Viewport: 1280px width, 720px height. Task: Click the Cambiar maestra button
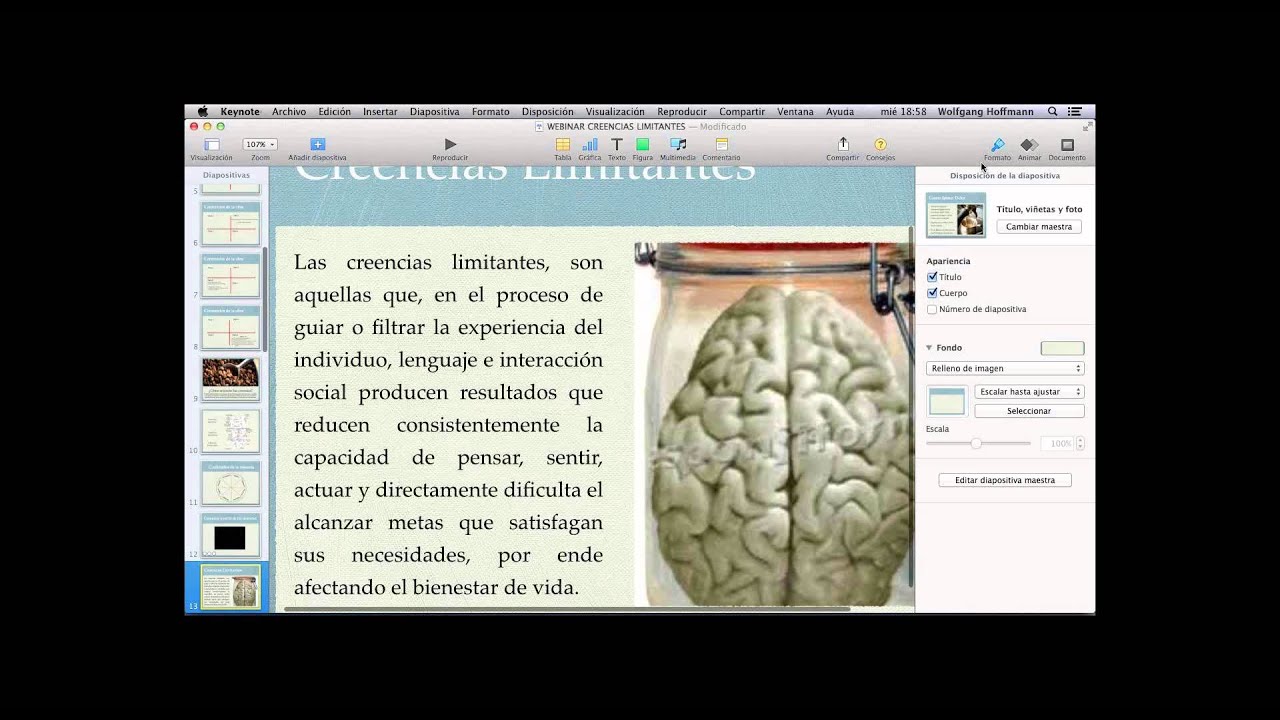pos(1039,227)
